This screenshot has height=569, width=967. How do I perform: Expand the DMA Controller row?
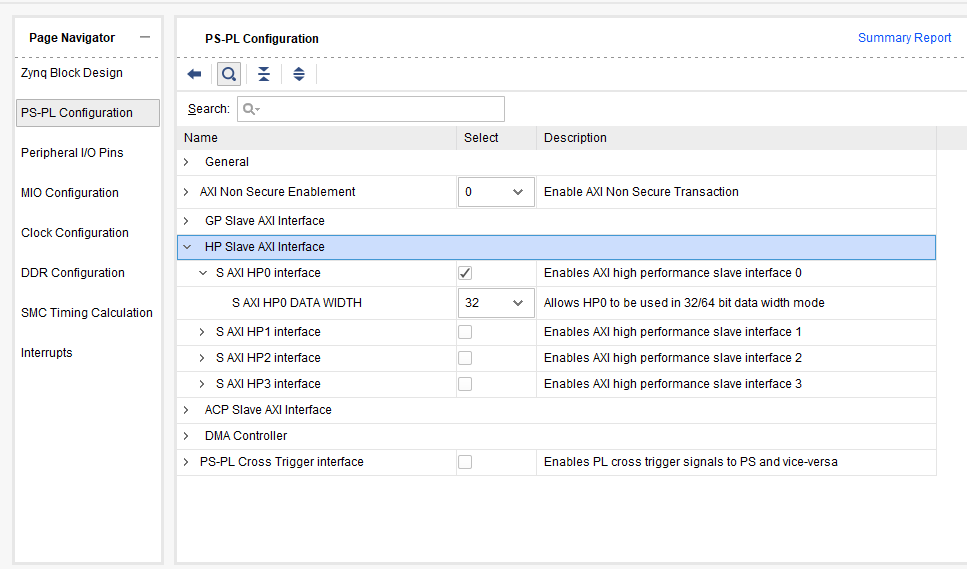pos(186,436)
